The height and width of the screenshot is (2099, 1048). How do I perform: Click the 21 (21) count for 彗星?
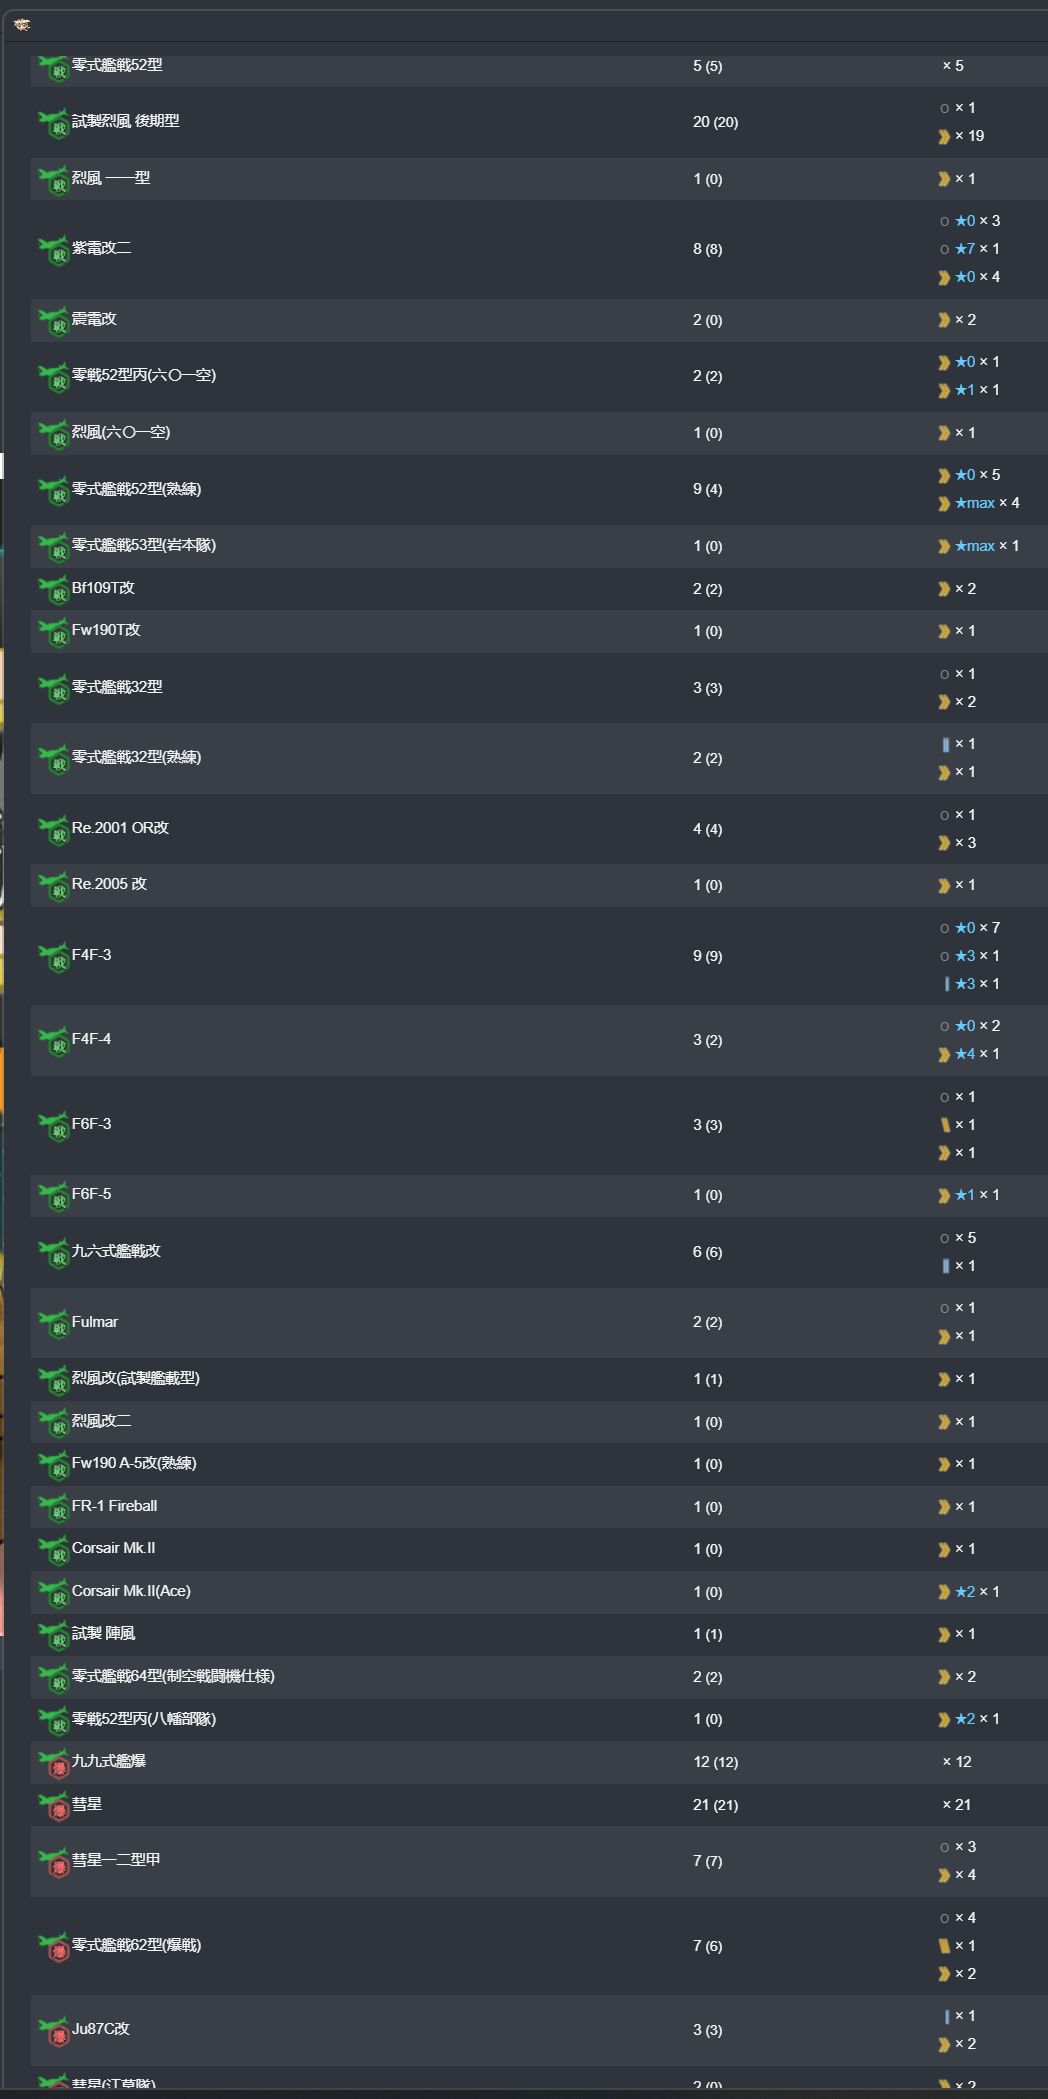[x=715, y=1805]
